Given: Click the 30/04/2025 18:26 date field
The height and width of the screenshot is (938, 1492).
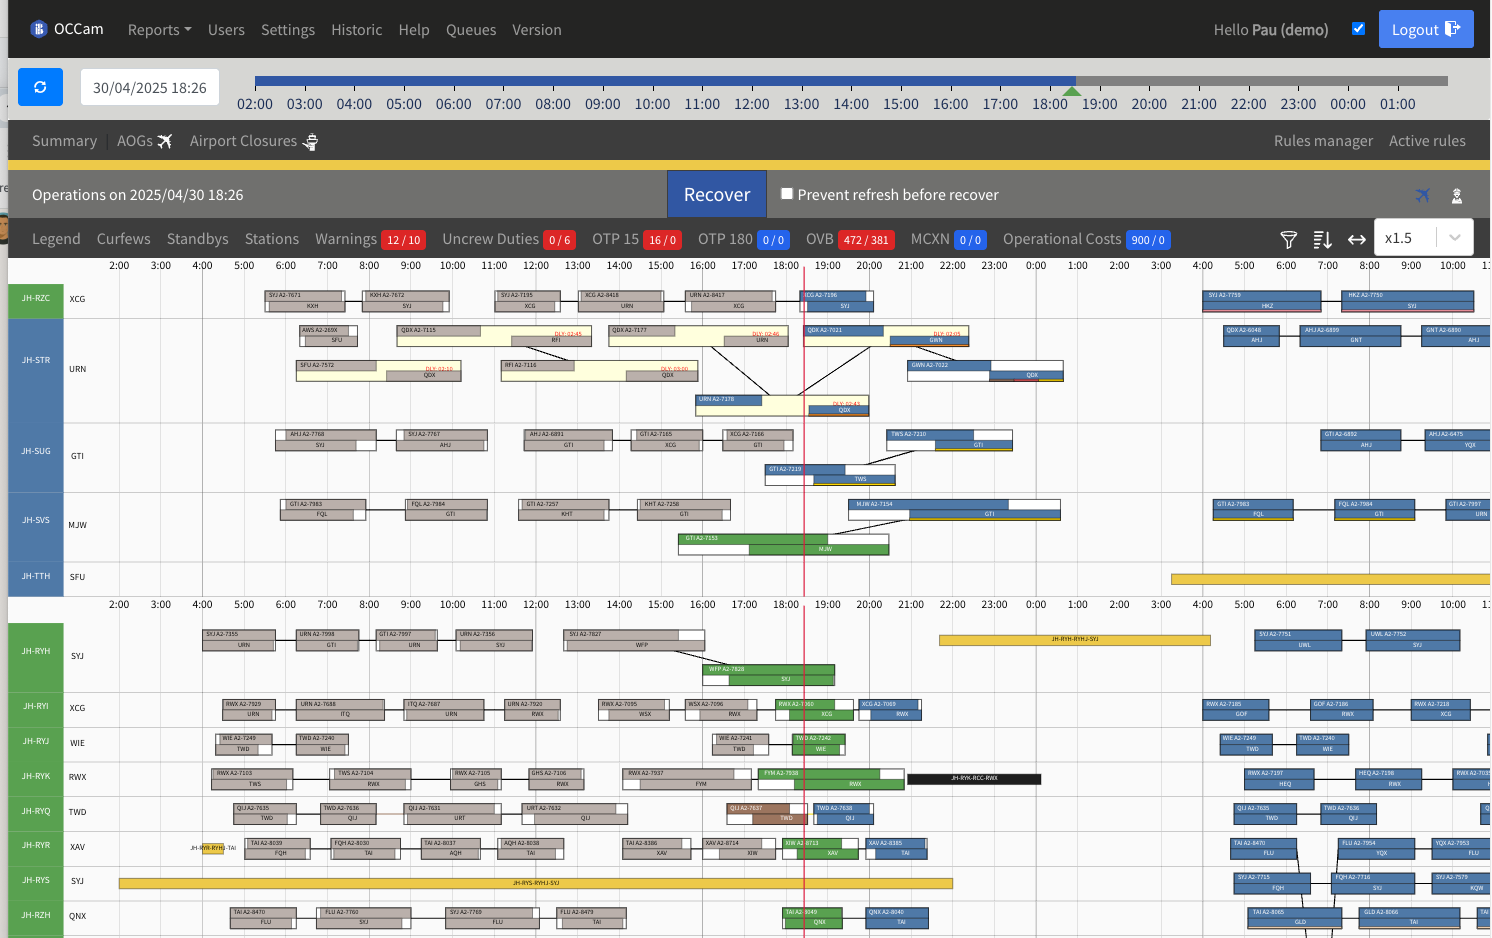Looking at the screenshot, I should point(150,87).
